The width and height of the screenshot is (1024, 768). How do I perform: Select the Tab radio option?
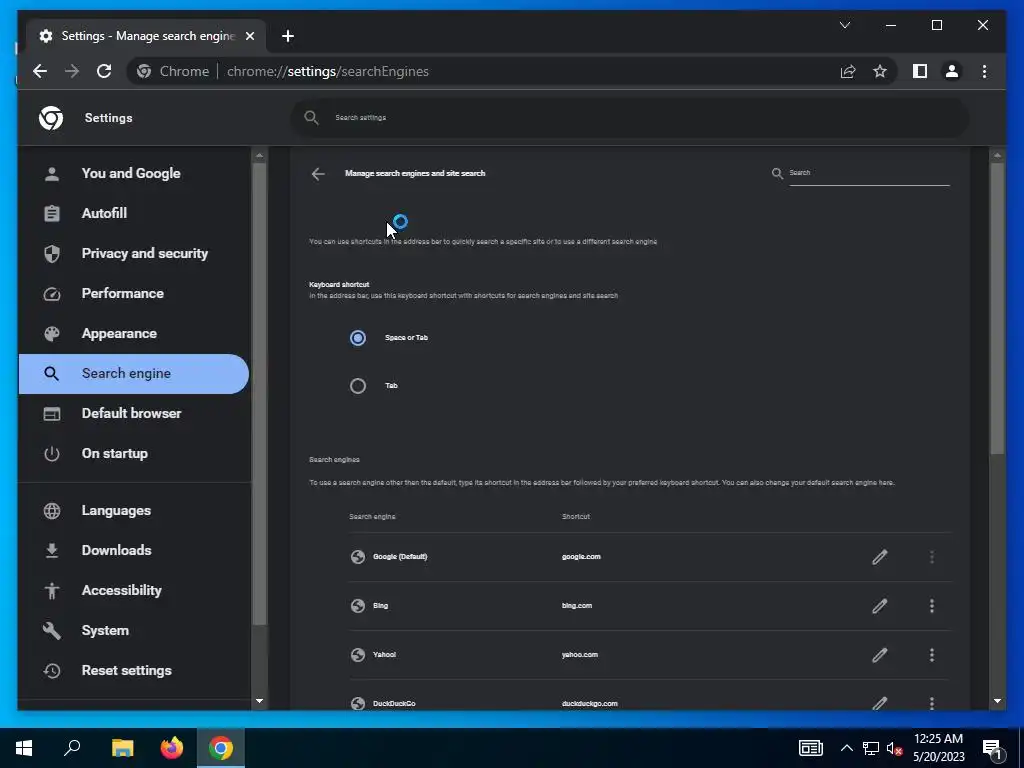coord(358,386)
